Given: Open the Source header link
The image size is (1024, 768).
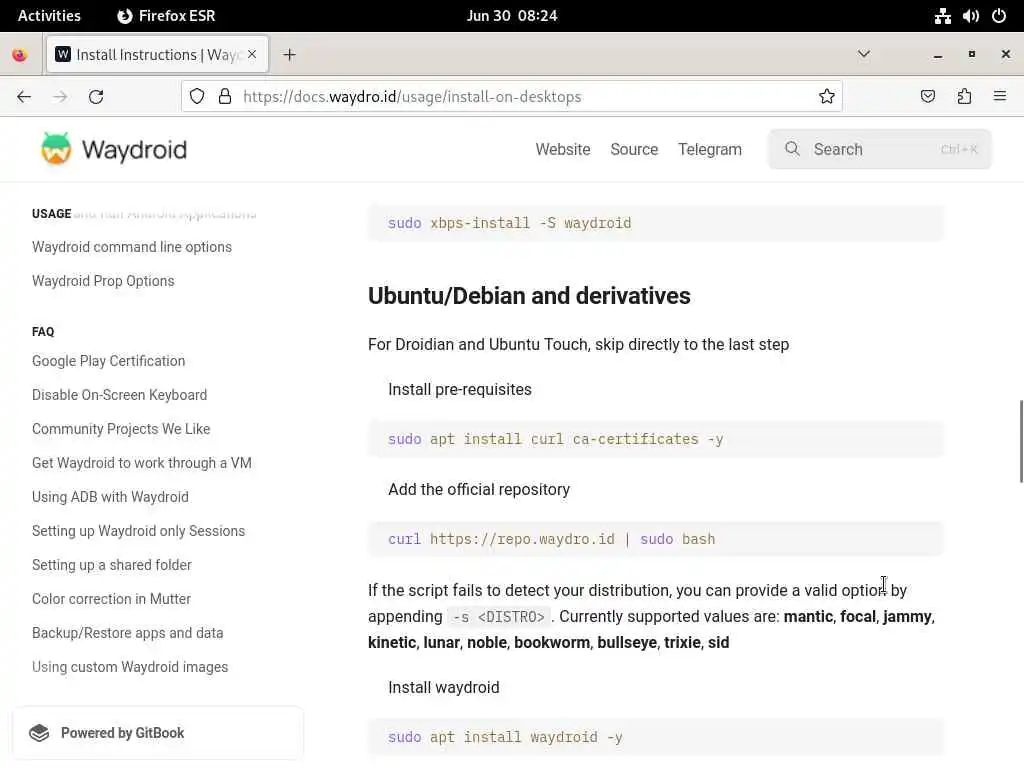Looking at the screenshot, I should (x=634, y=149).
